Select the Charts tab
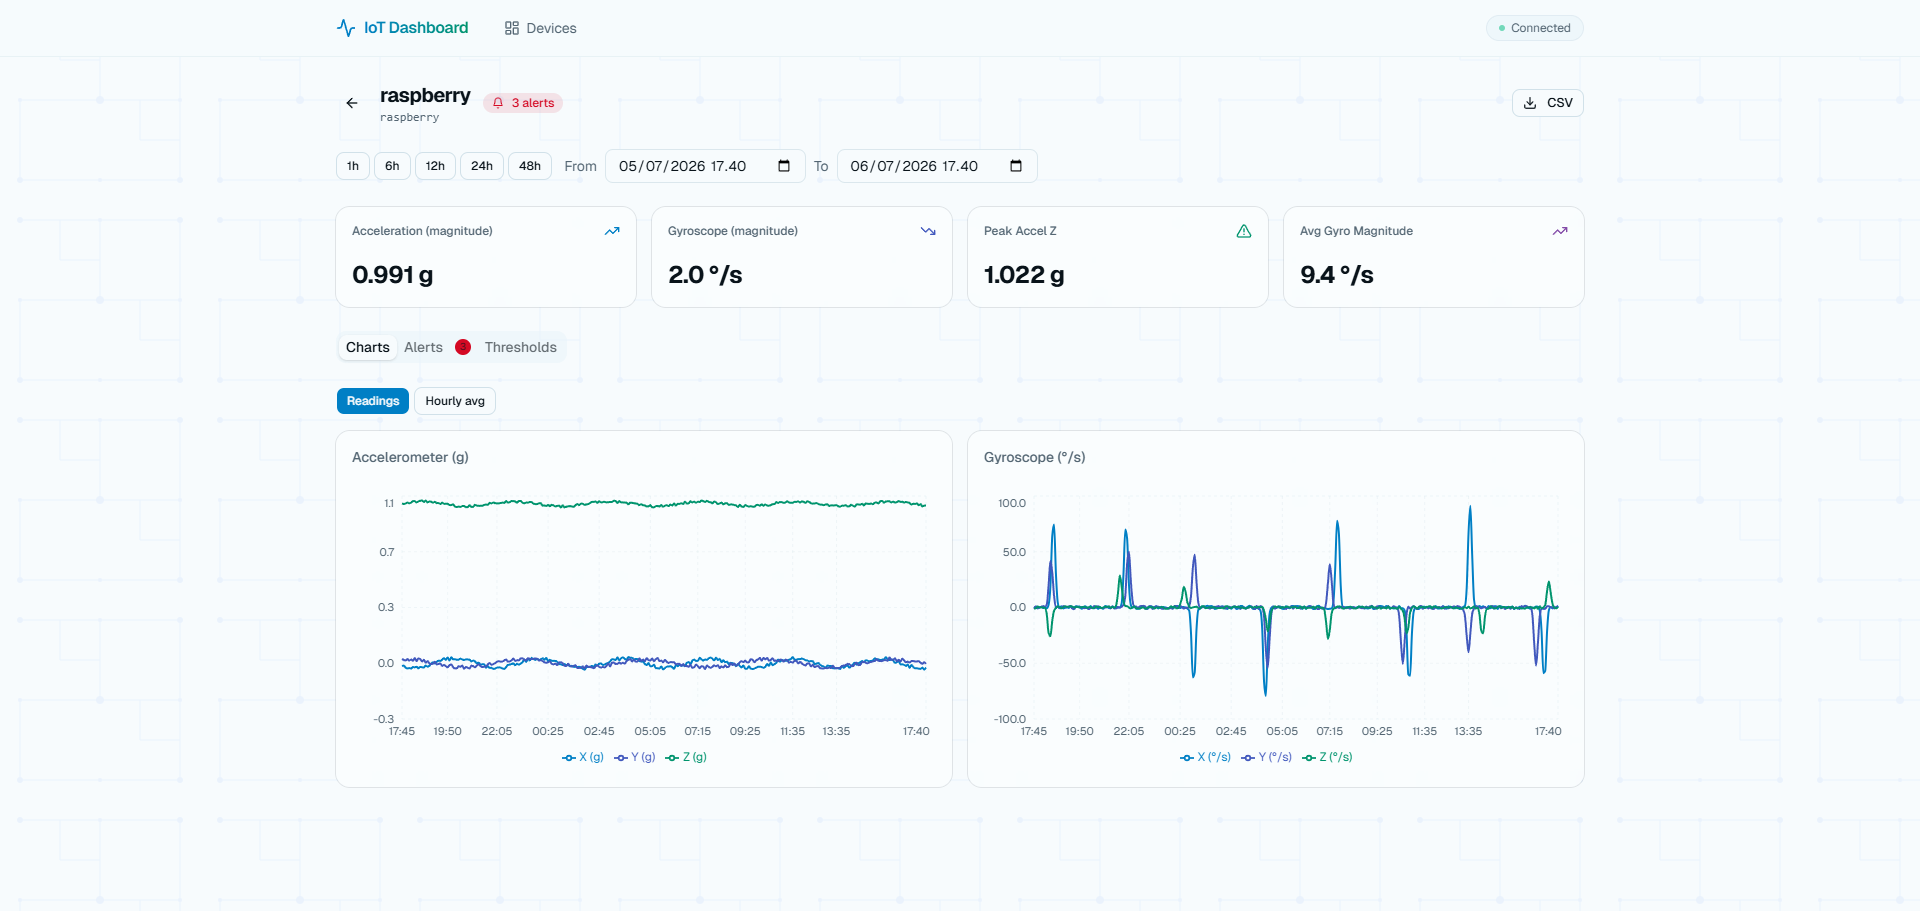 tap(368, 347)
